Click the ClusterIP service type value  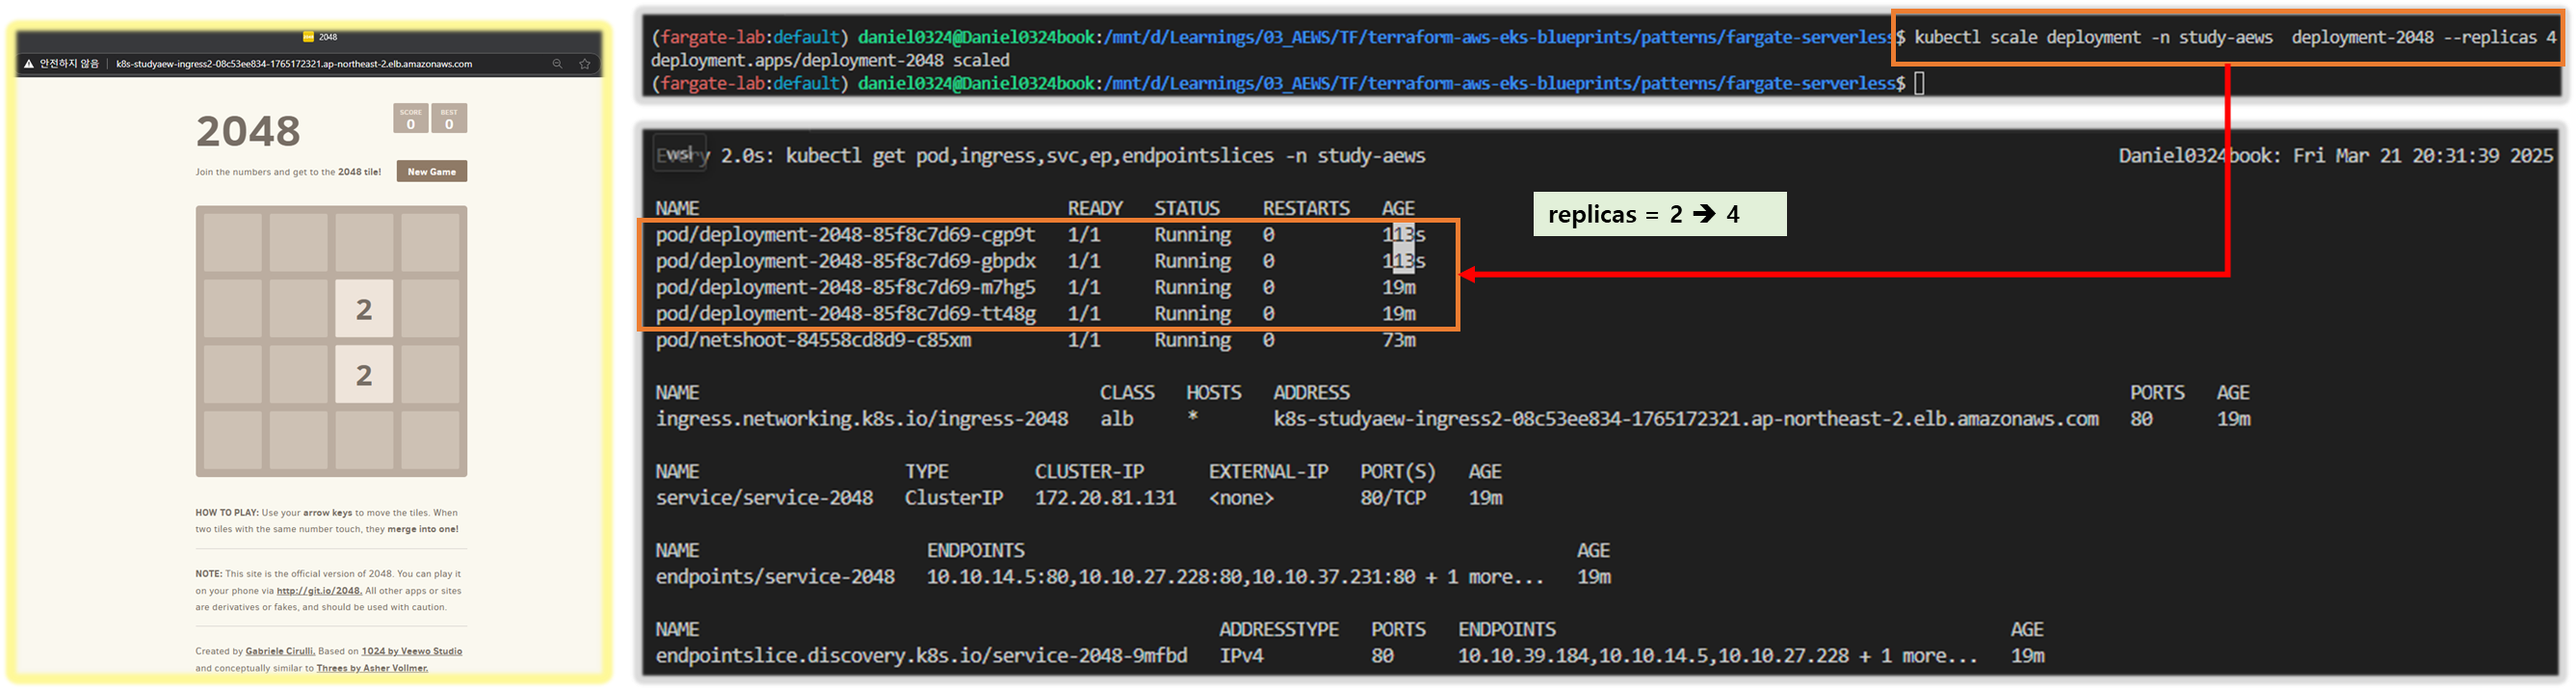[953, 498]
